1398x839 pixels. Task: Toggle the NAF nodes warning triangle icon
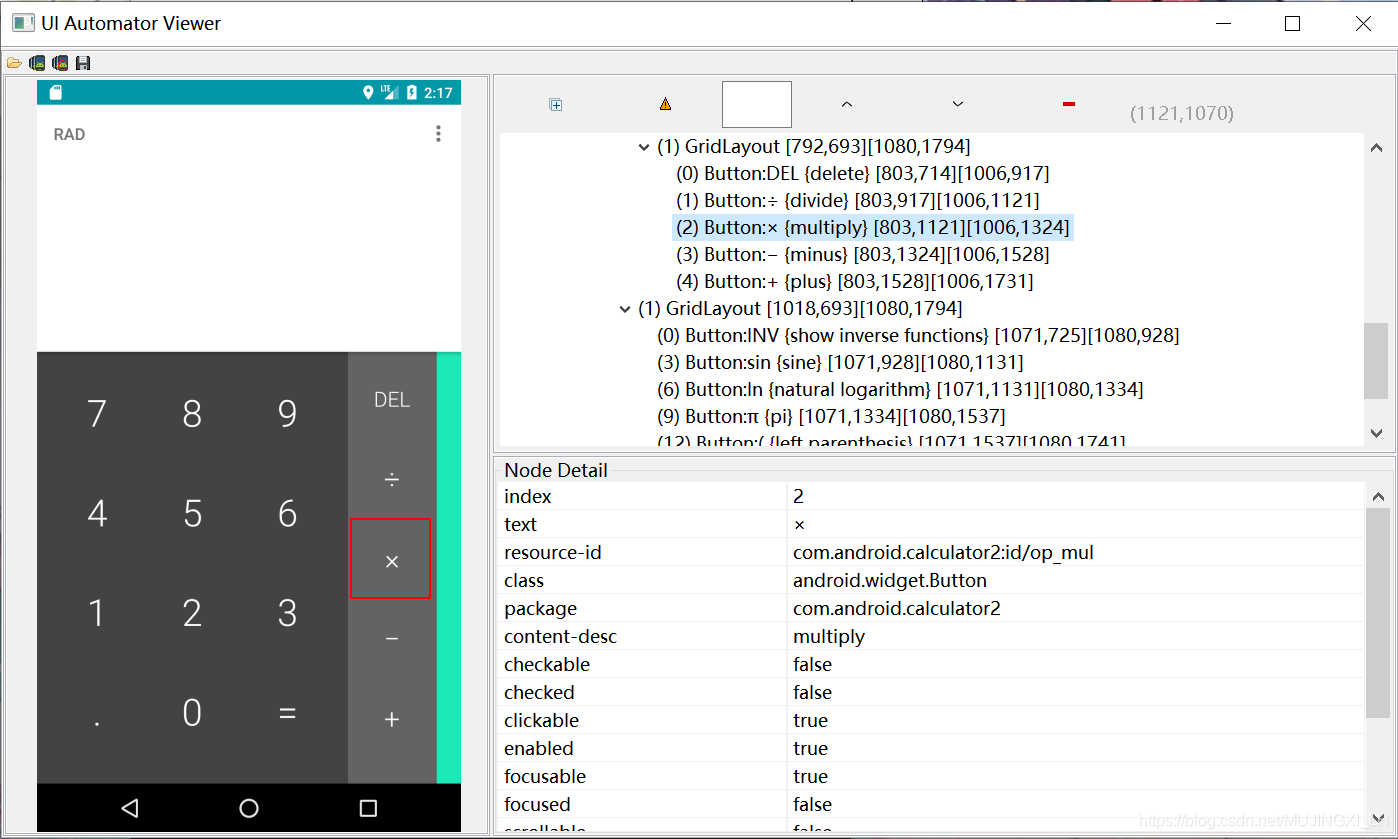tap(665, 104)
